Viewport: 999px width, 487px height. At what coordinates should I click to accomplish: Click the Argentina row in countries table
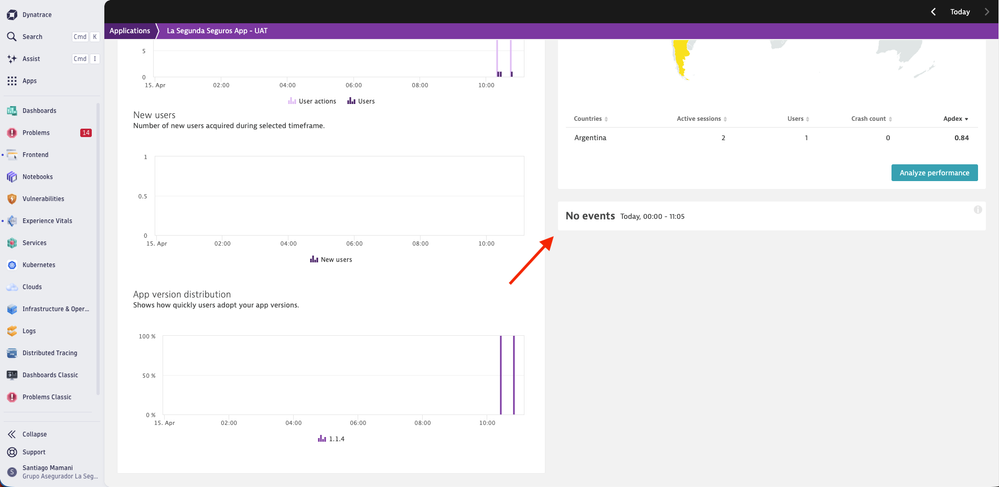pyautogui.click(x=772, y=138)
